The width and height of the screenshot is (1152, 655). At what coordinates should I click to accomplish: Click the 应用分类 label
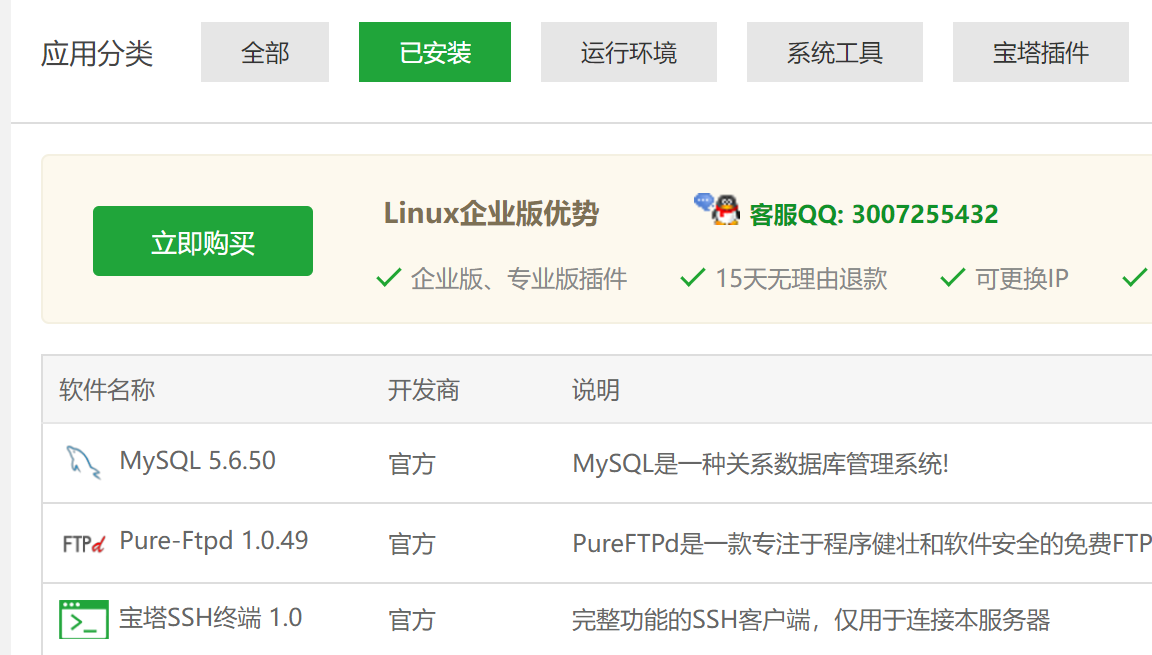[x=97, y=54]
